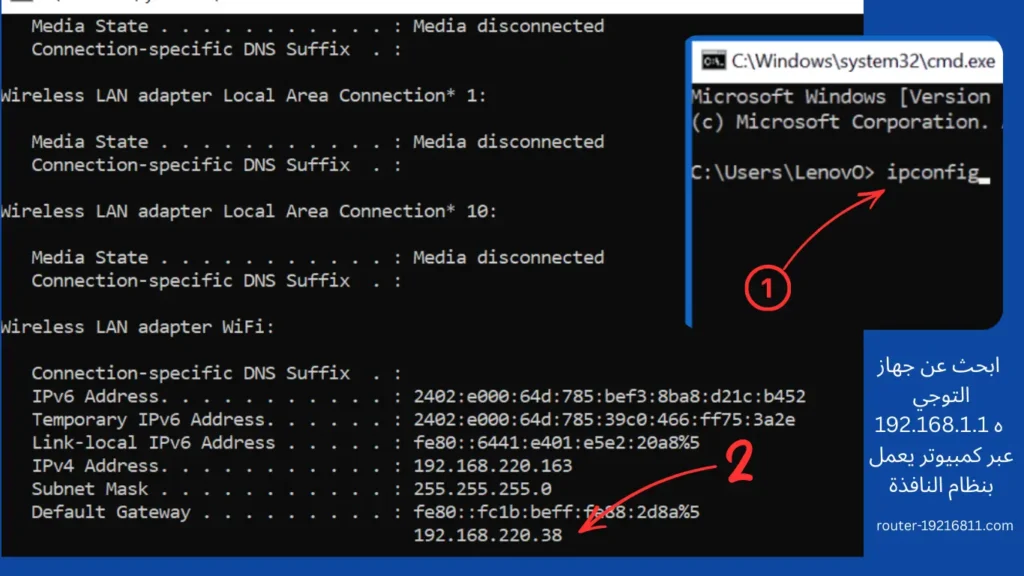This screenshot has width=1024, height=576.
Task: Click the typed ipconfig command
Action: pyautogui.click(x=933, y=172)
